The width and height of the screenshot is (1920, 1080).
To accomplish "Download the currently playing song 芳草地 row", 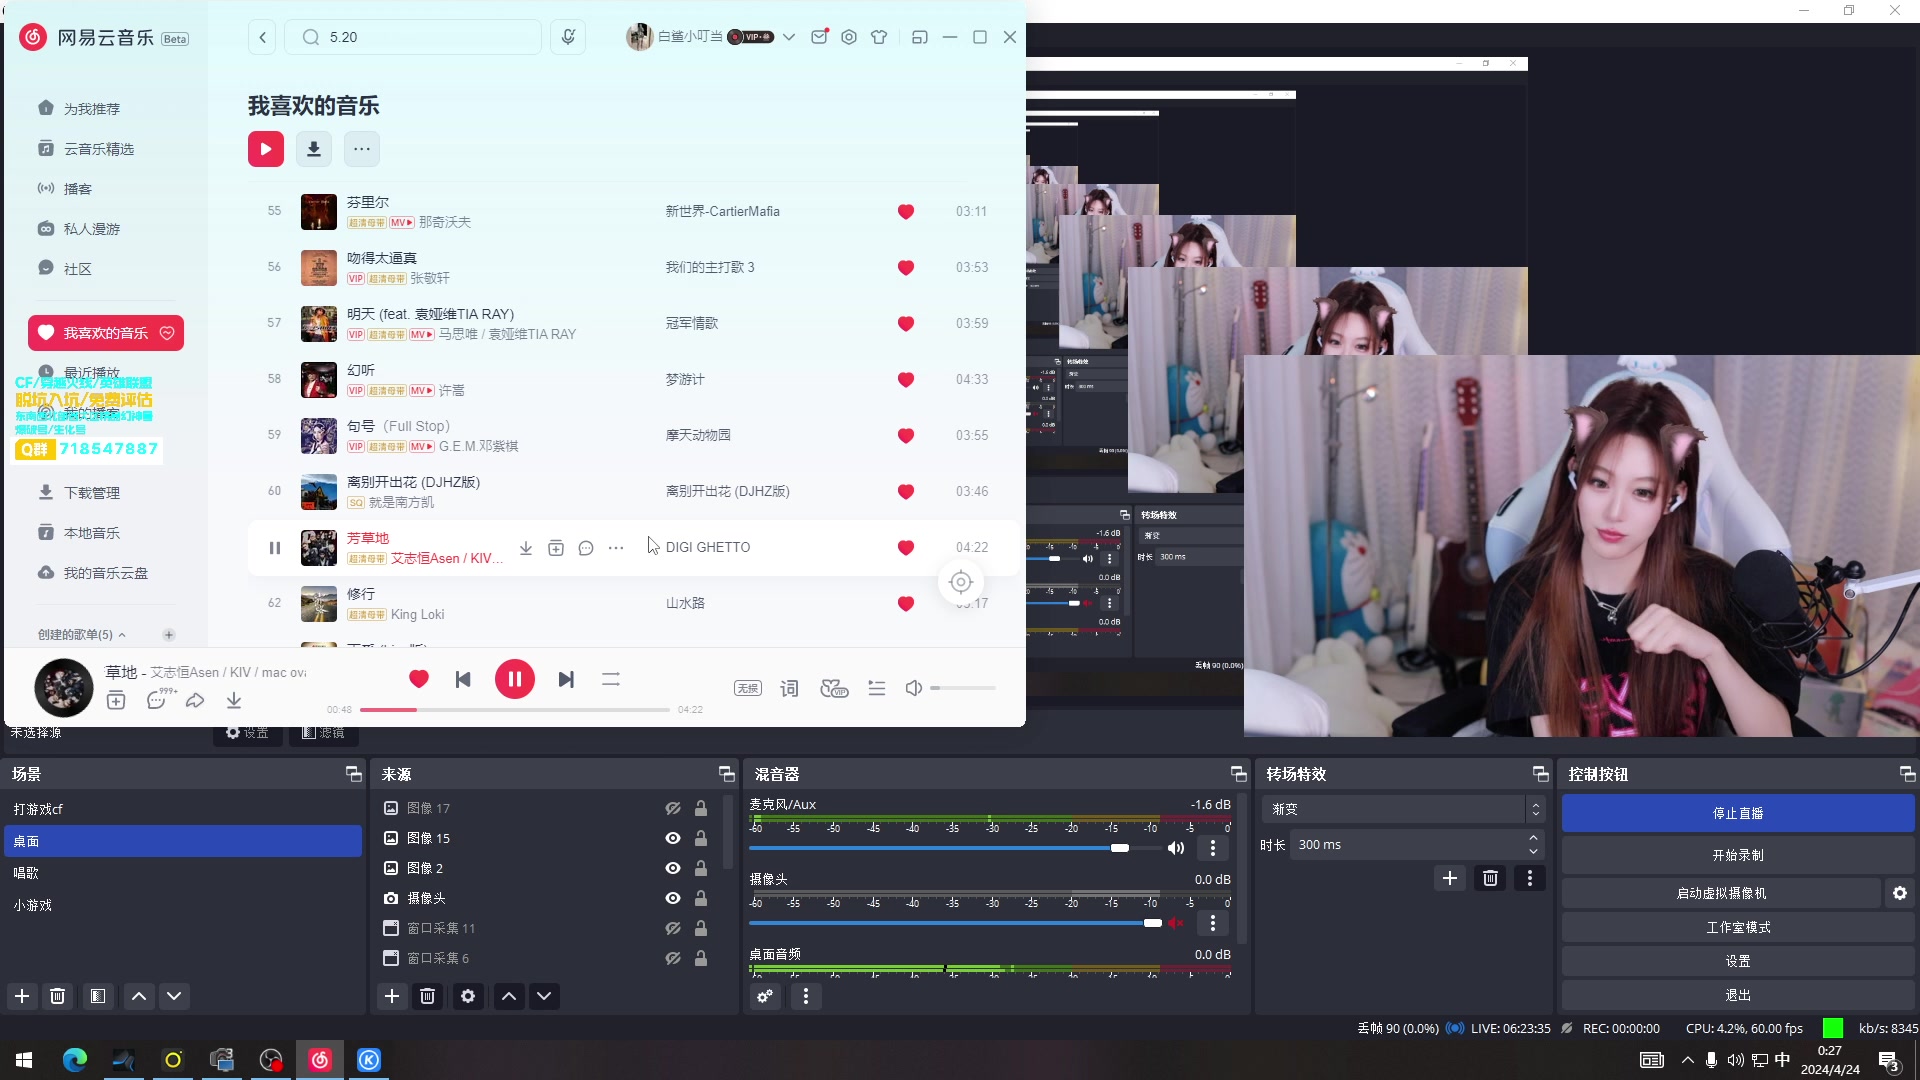I will [x=526, y=548].
